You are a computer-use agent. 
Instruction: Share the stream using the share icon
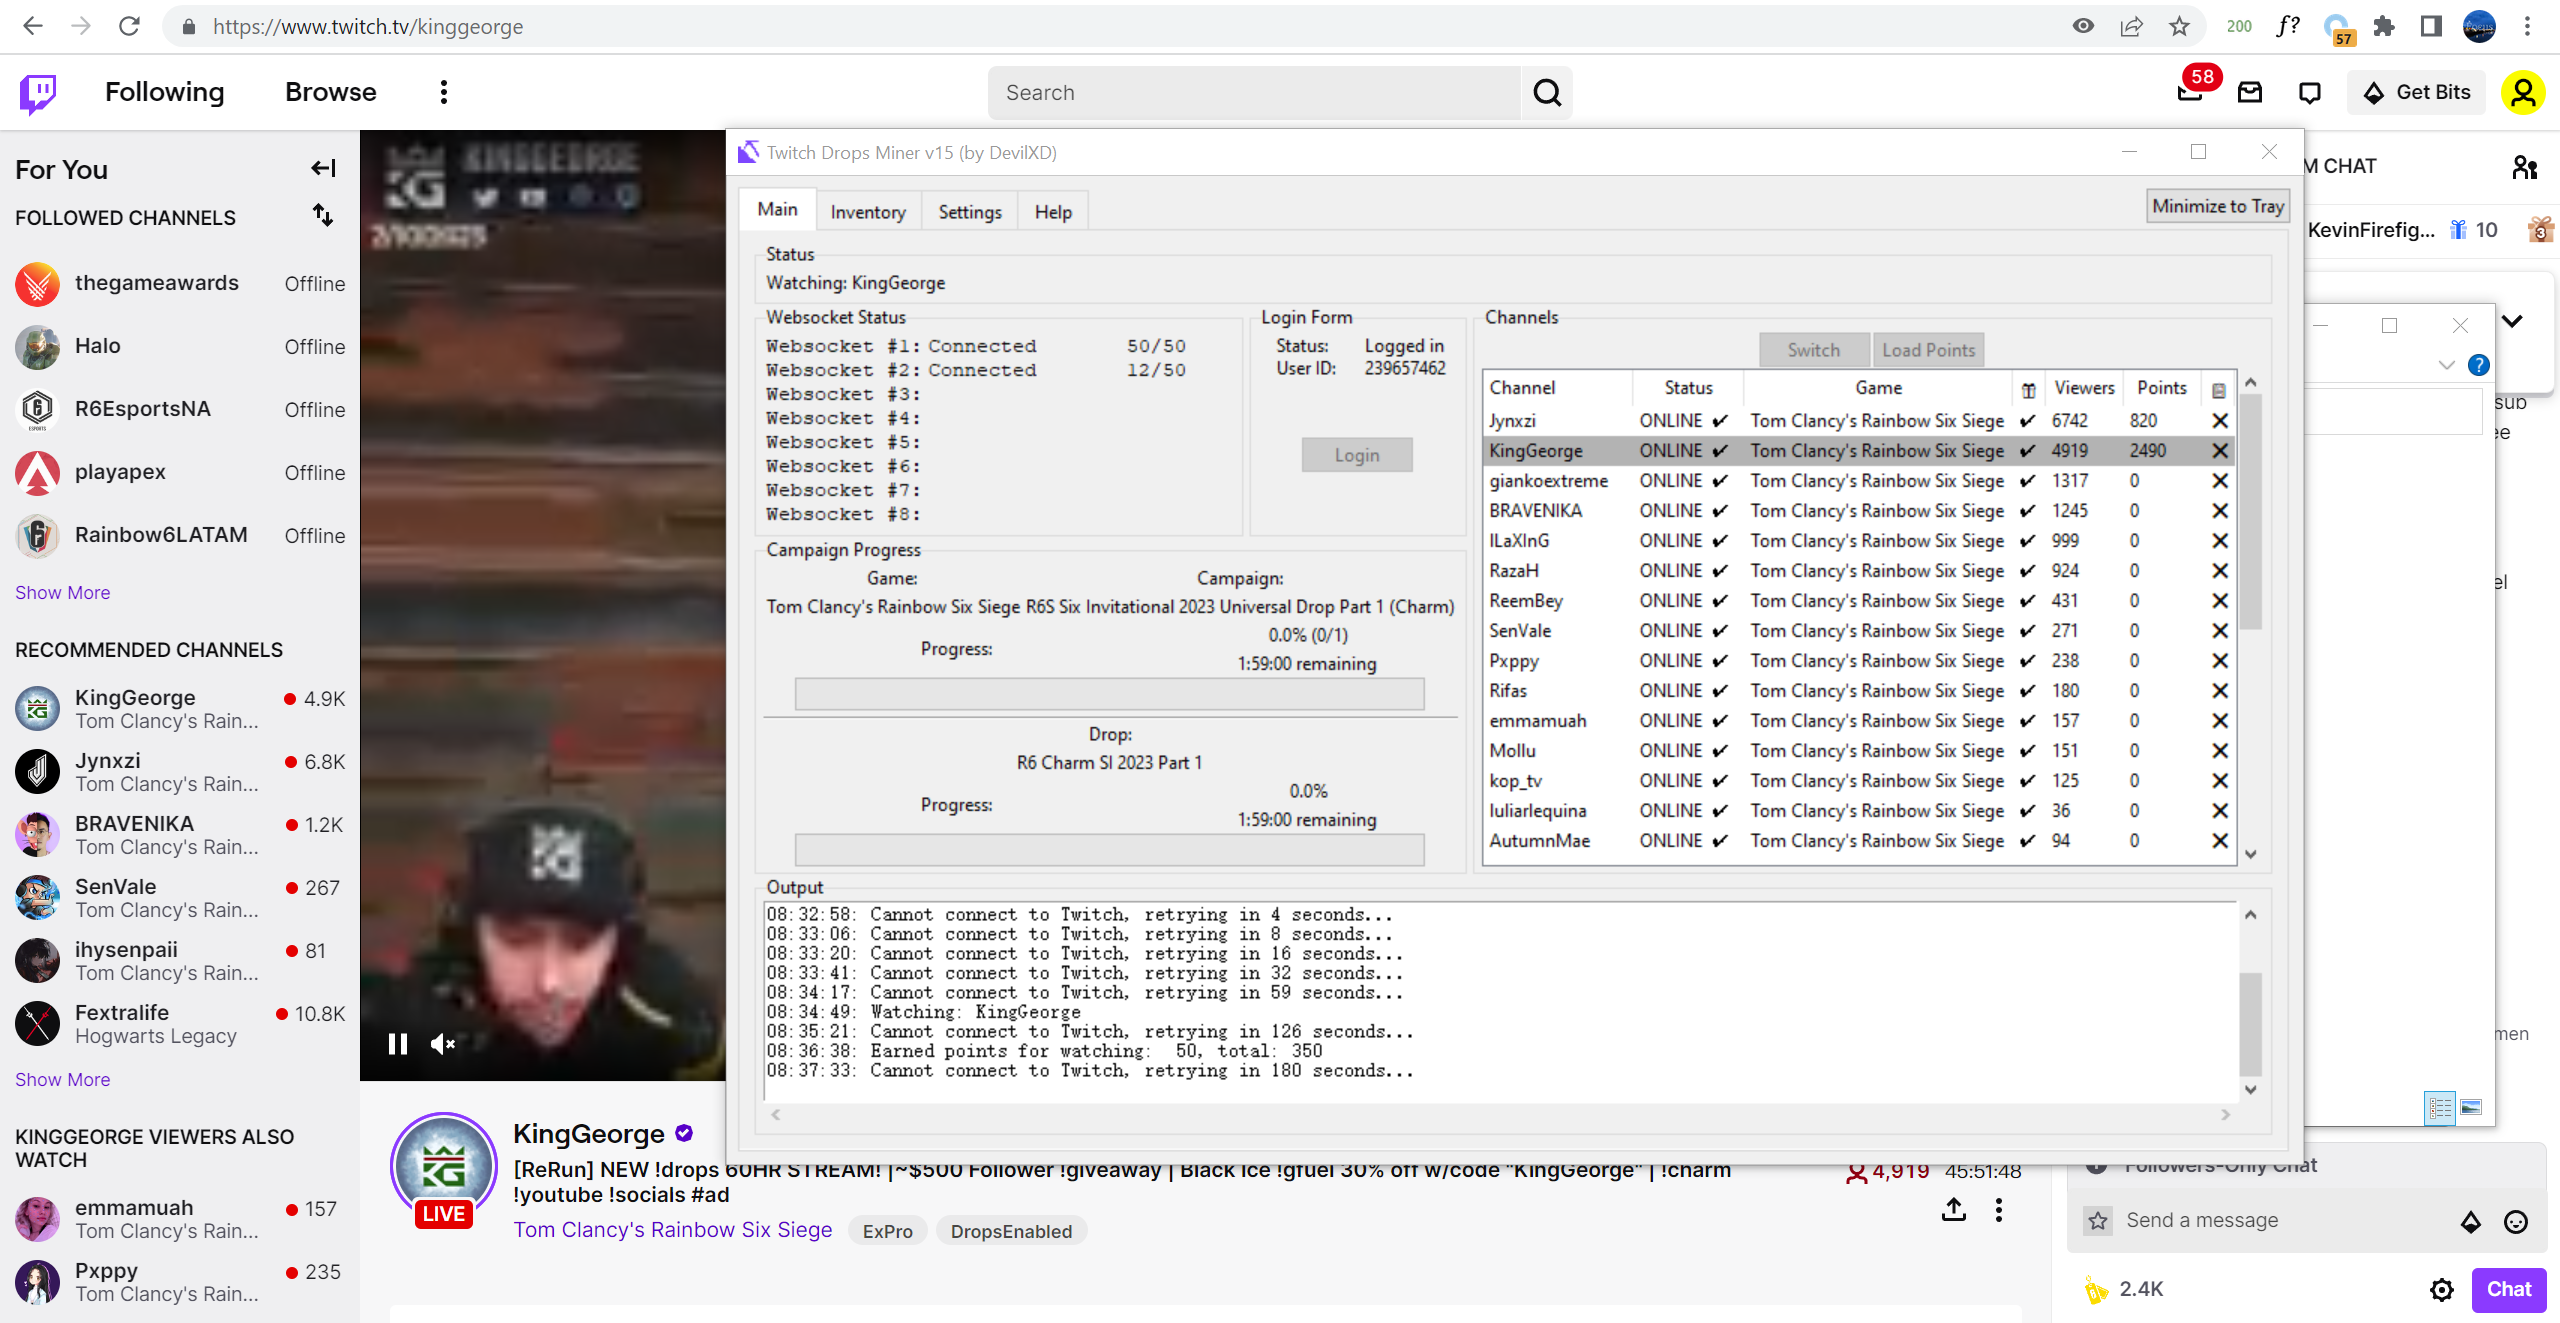1952,1209
